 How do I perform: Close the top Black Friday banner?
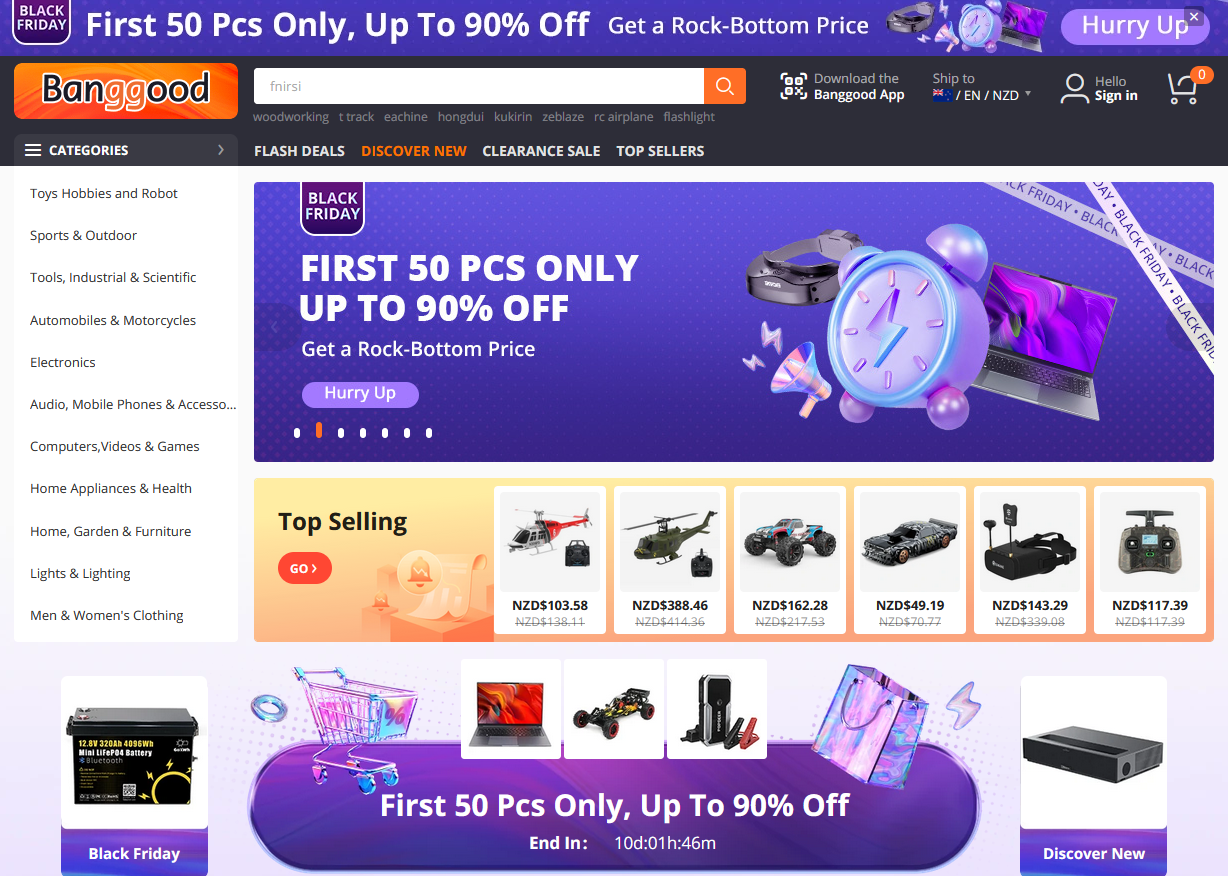(1193, 17)
